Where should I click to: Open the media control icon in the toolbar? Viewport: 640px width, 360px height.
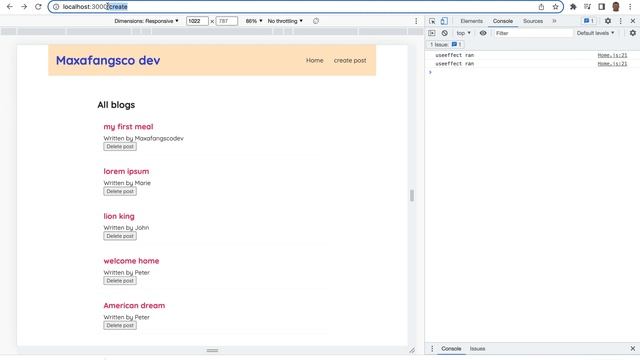(x=587, y=7)
